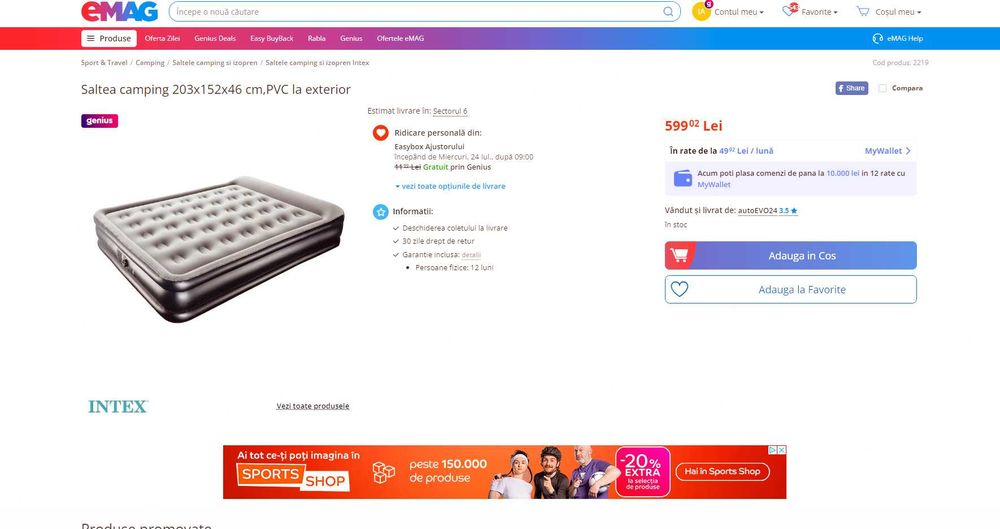1000x529 pixels.
Task: Select Genius Deals in the navigation bar
Action: 215,38
